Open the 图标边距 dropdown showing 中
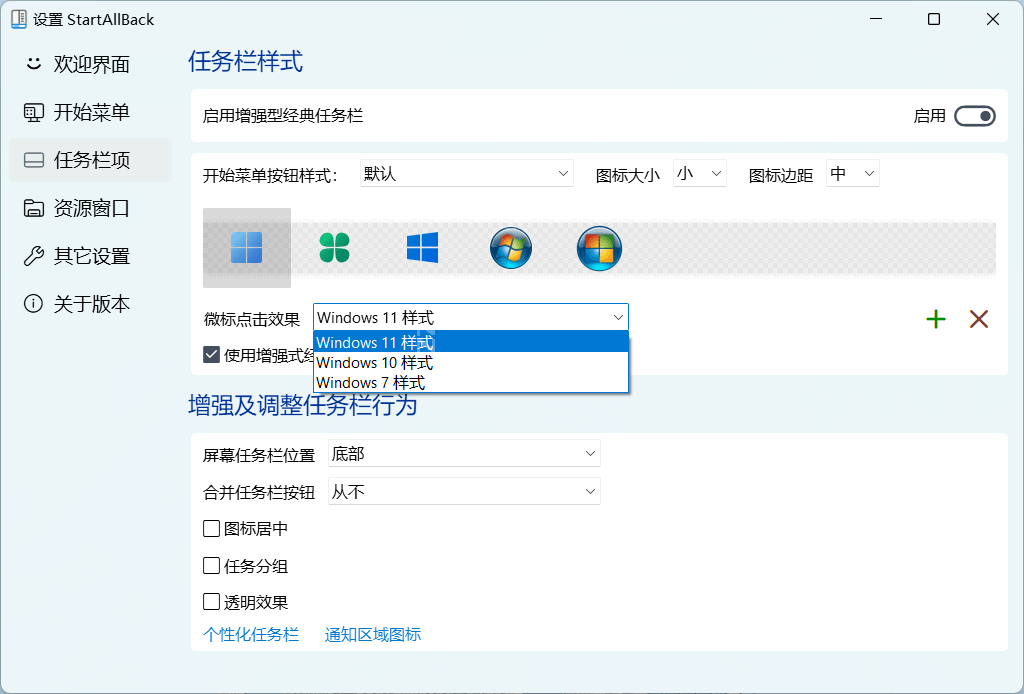Screen dimensions: 1024x694 852,174
